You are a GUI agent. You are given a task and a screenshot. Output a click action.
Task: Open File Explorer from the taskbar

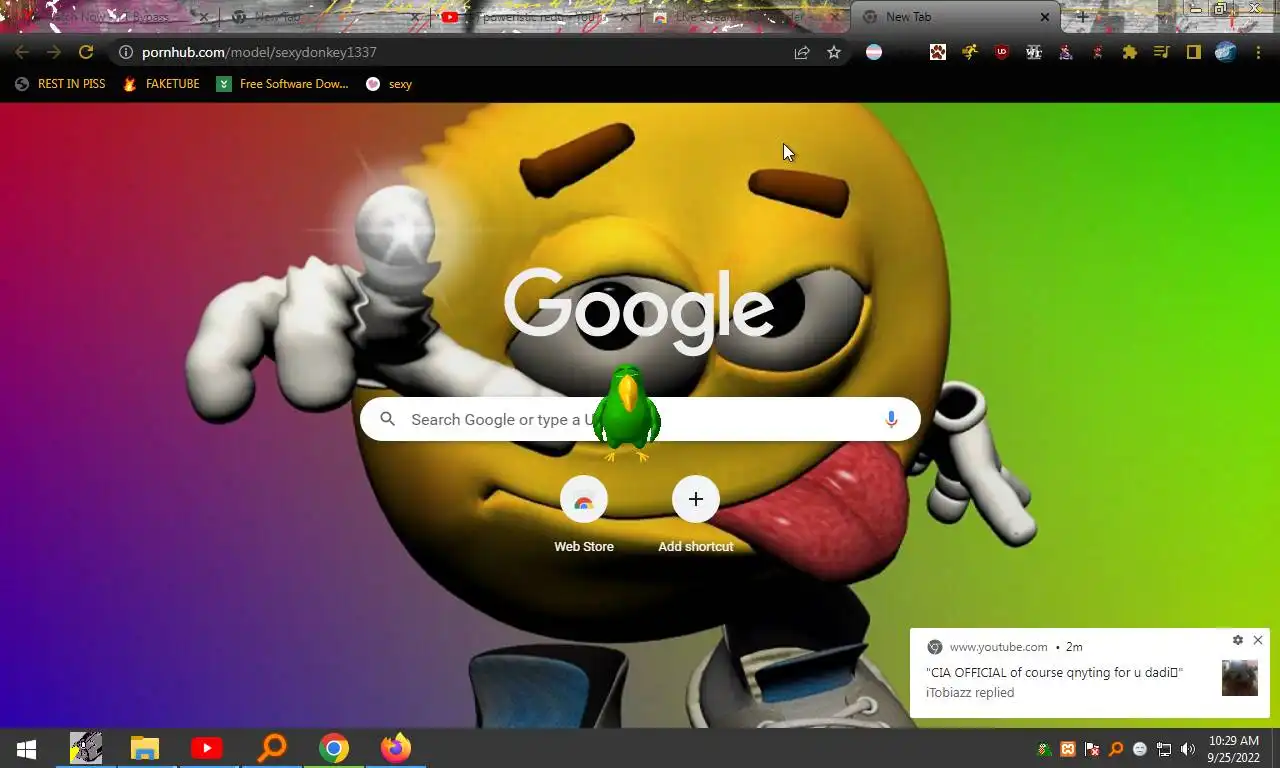coord(145,748)
